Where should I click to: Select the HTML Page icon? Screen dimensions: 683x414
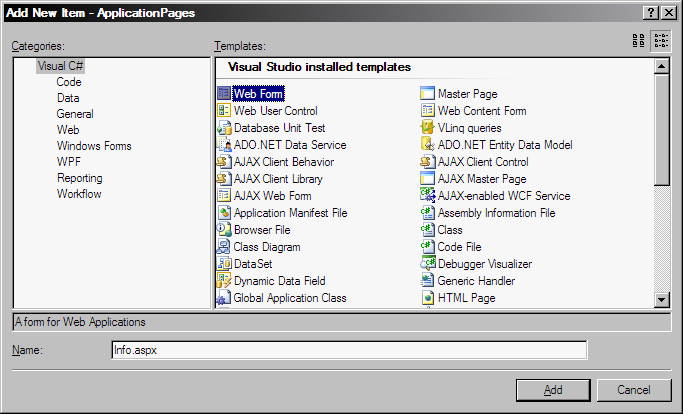pyautogui.click(x=427, y=297)
